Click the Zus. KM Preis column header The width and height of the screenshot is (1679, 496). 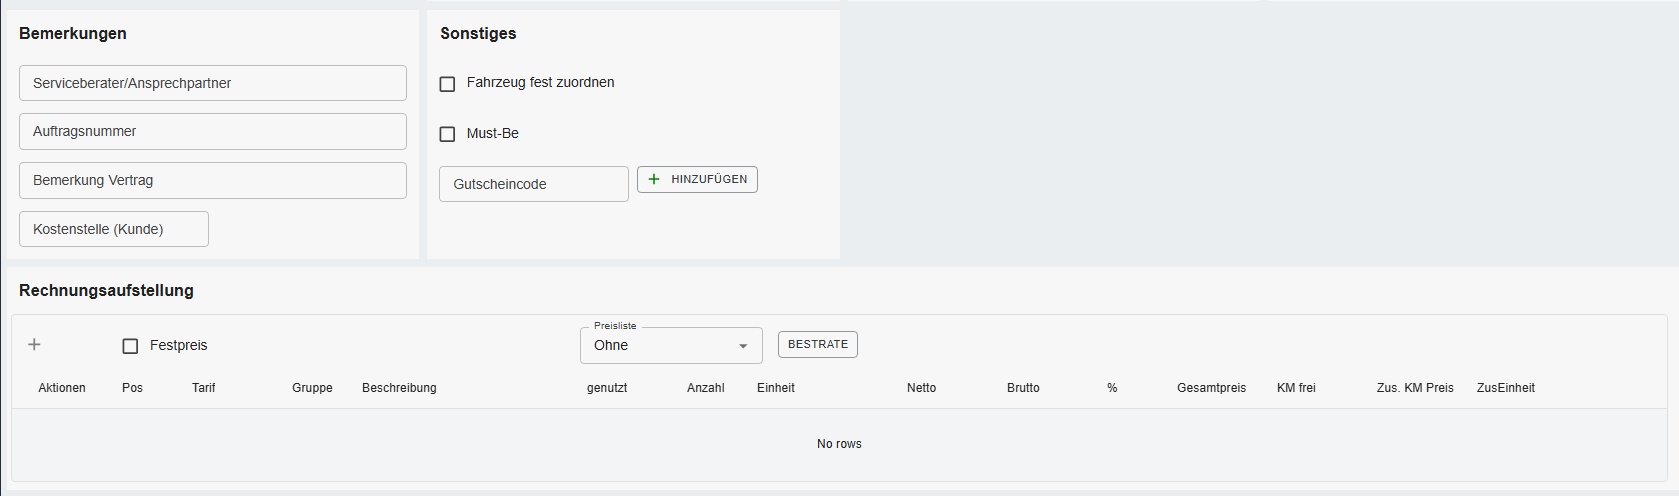(1415, 388)
